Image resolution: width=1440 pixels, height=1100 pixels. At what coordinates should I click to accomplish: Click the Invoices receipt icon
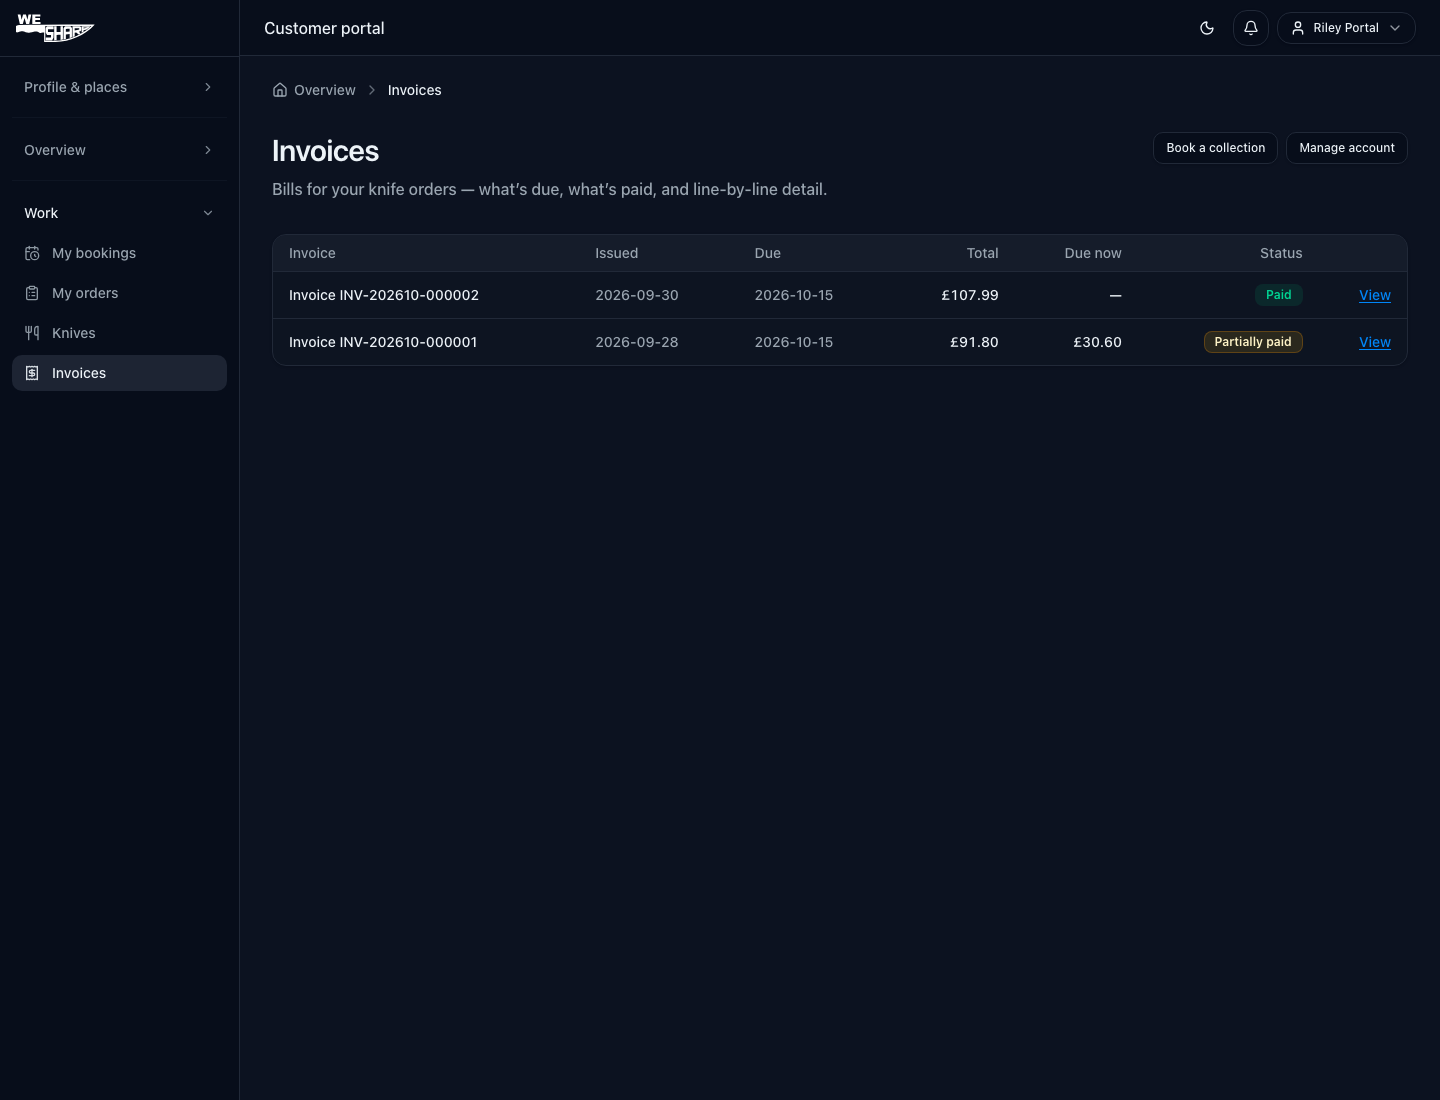point(32,373)
